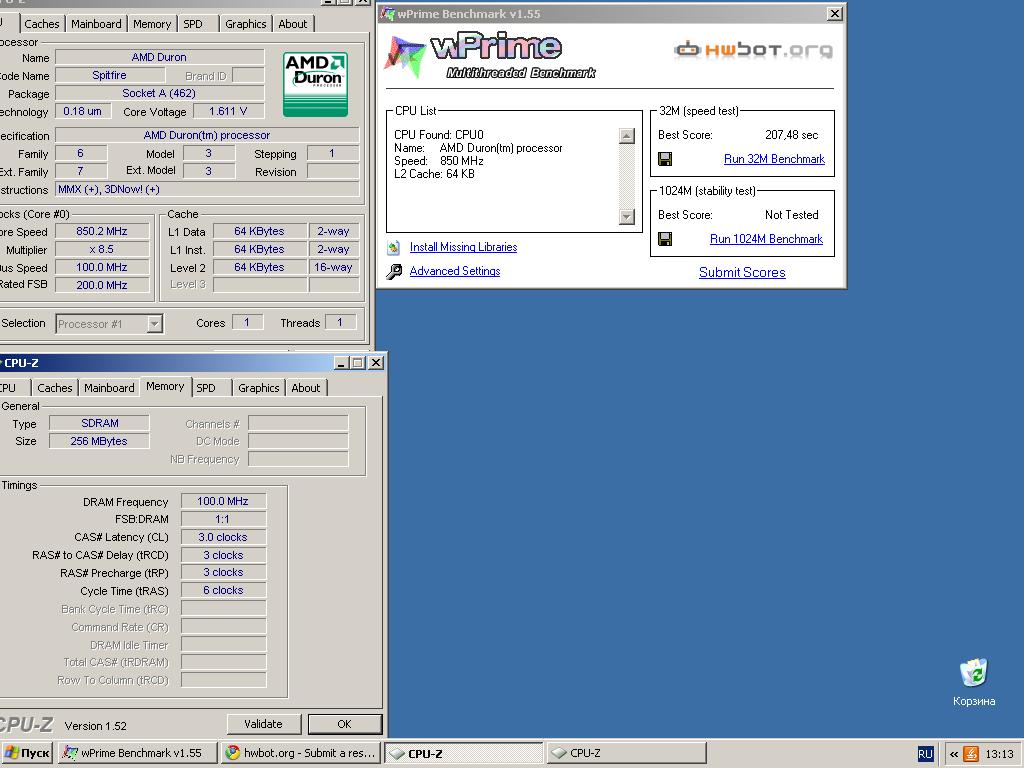Close the lower CPU-Z window

point(376,362)
